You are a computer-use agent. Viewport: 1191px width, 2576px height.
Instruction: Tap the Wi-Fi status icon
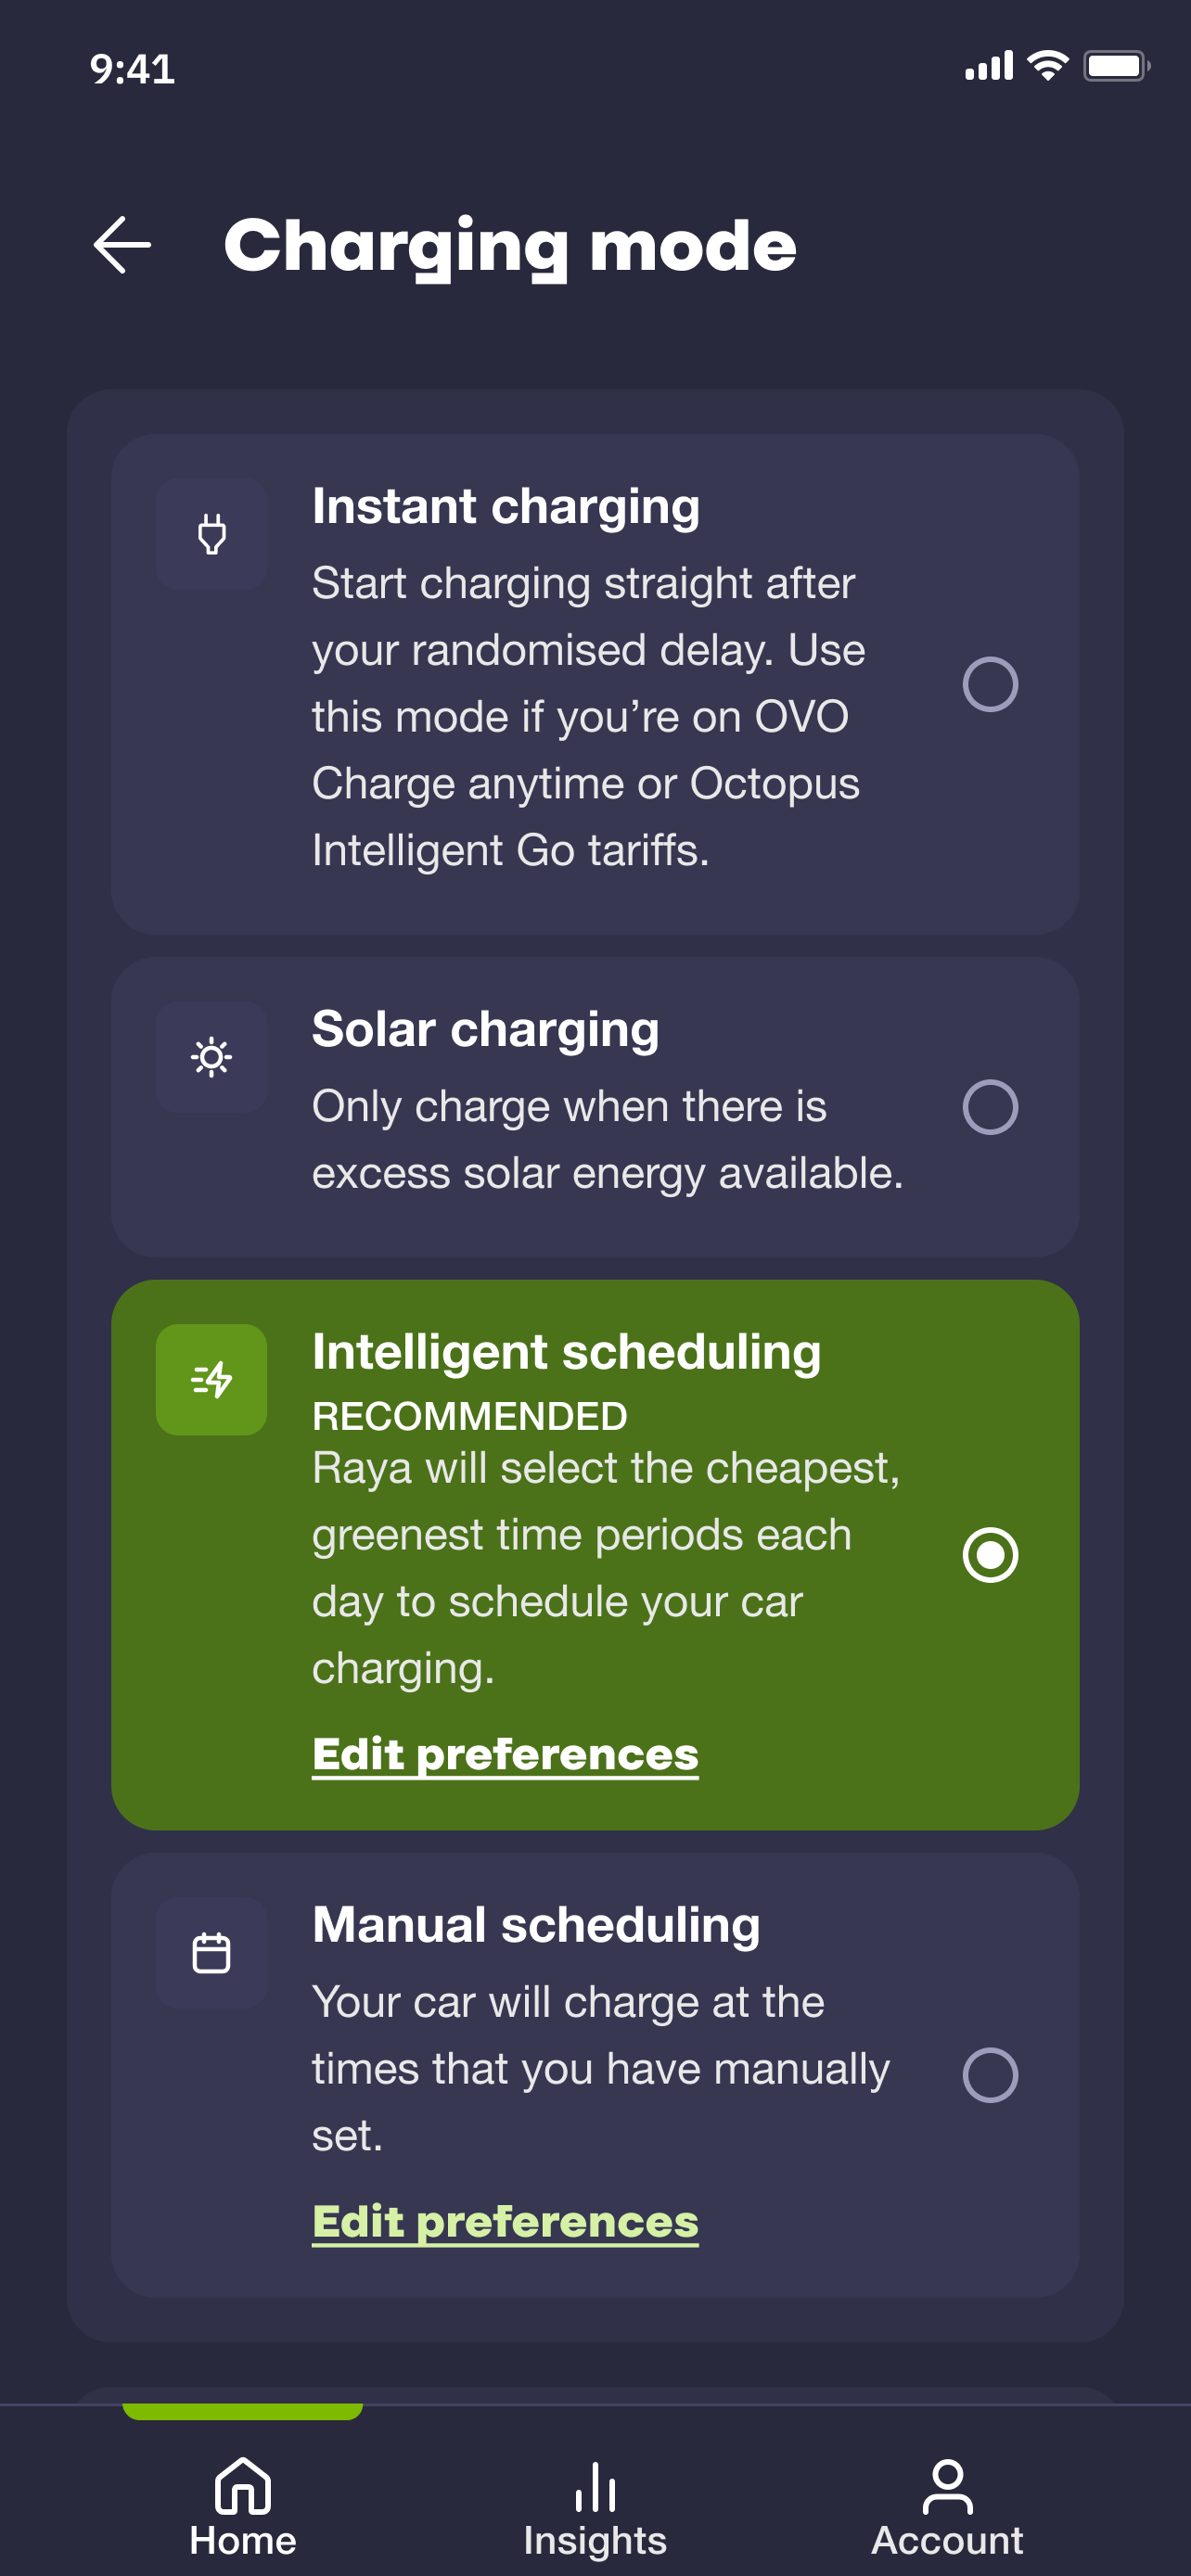point(1047,66)
